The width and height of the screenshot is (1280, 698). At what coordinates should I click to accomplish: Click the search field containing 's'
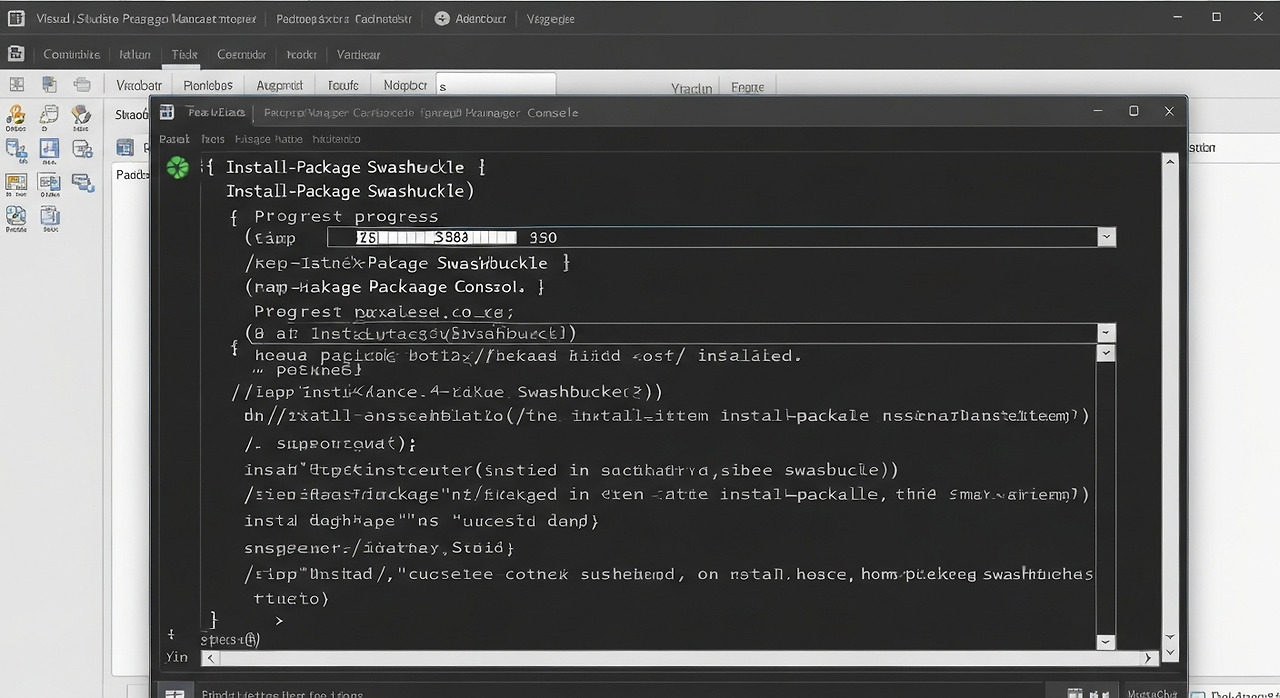(x=495, y=86)
